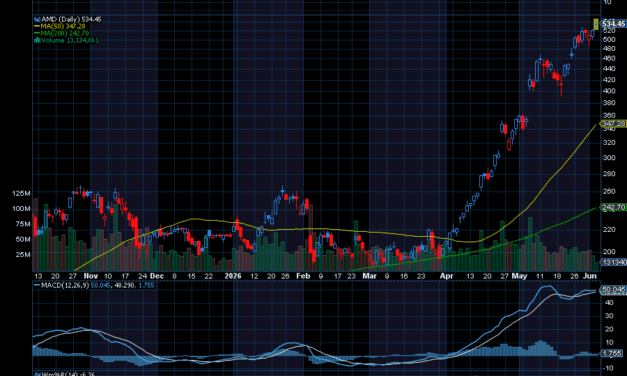627x376 pixels.
Task: Click the green line swatch beside MA(200)
Action: tap(37, 33)
